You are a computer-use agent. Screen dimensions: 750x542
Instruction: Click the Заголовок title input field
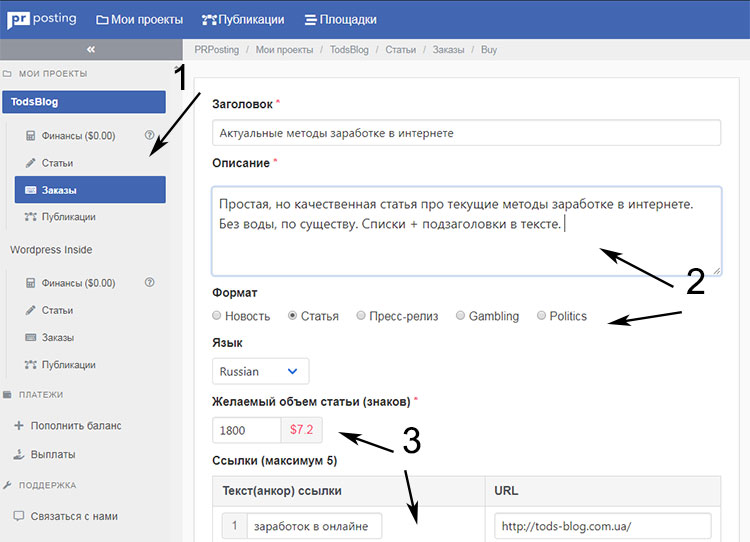[x=466, y=133]
